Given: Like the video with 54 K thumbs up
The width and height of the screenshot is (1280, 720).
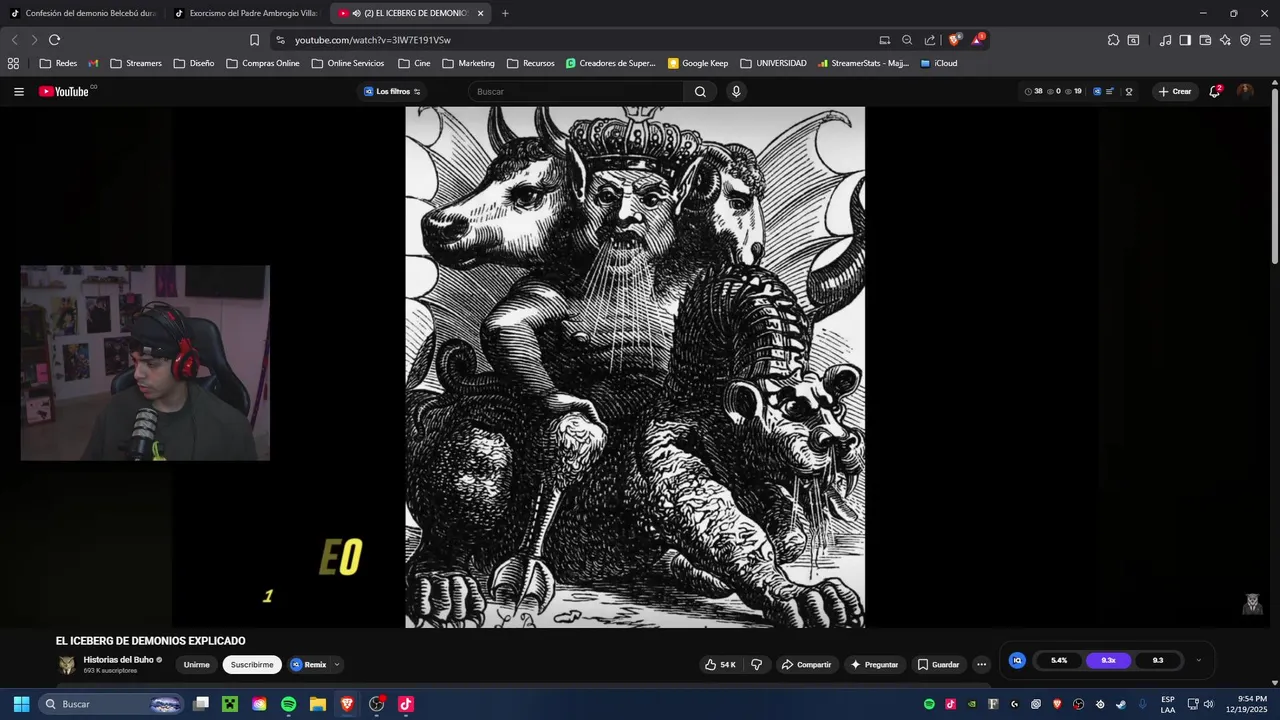Looking at the screenshot, I should click(x=720, y=664).
